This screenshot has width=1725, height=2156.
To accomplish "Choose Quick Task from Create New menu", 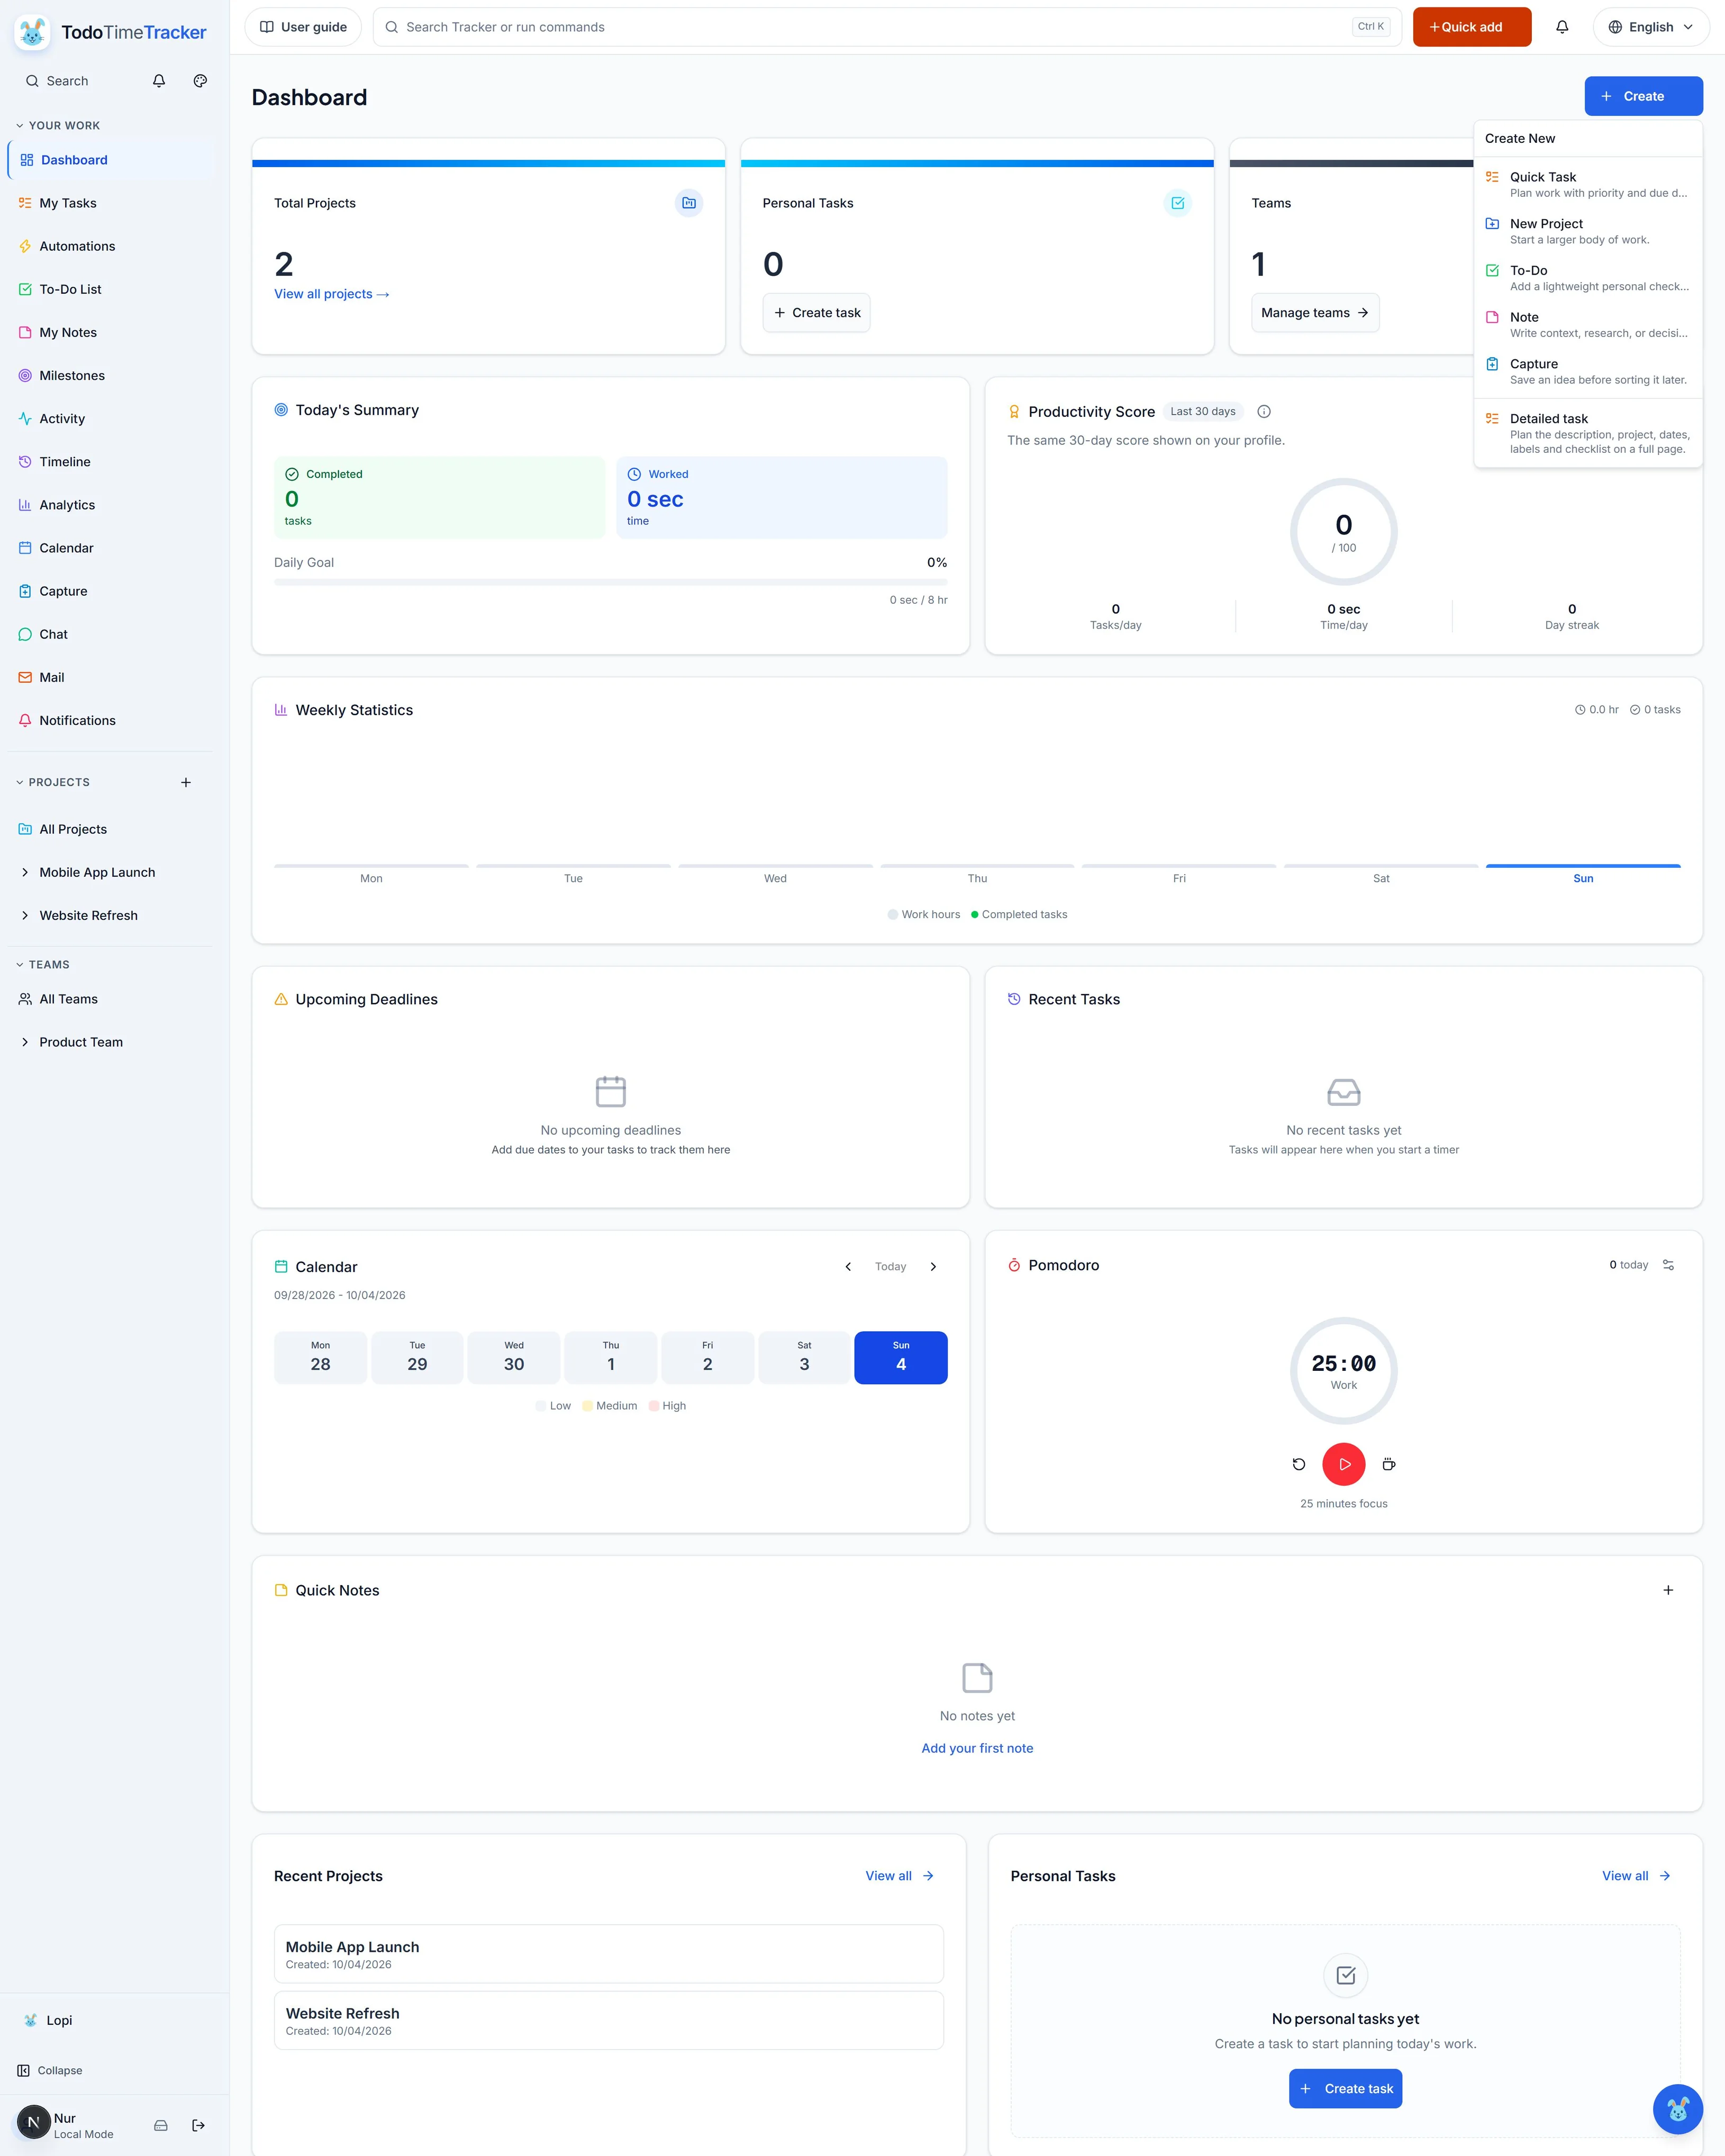I will pyautogui.click(x=1588, y=184).
